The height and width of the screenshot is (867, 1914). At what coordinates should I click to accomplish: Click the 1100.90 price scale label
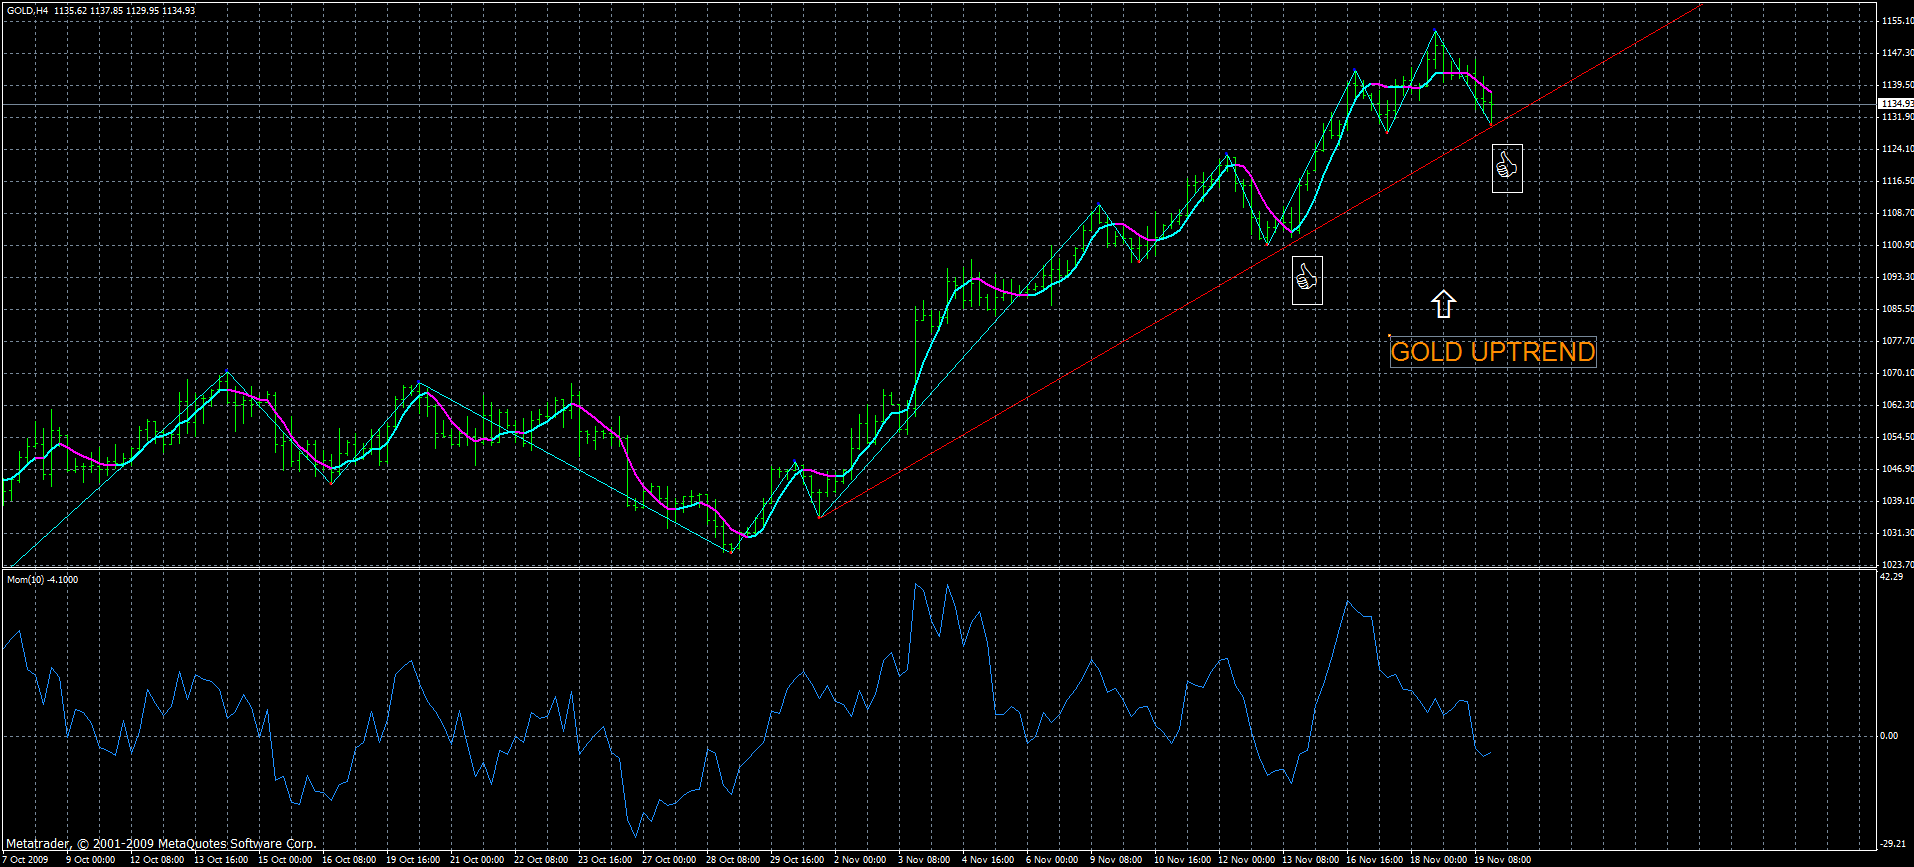[1897, 245]
